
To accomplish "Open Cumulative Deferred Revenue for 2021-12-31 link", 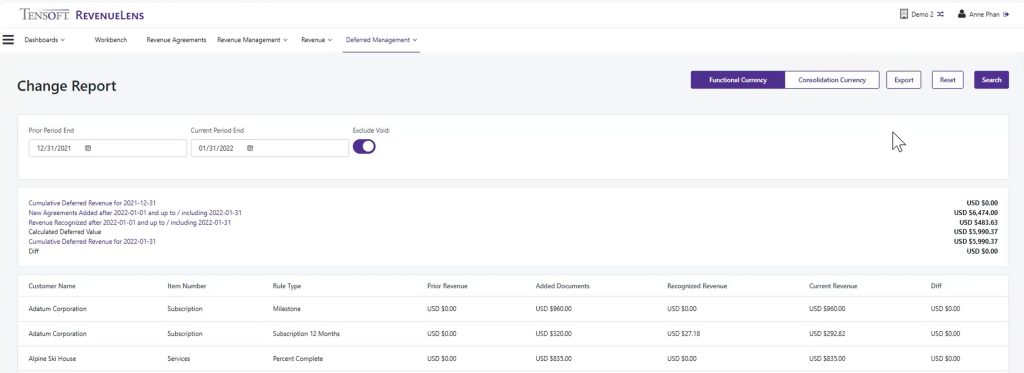I will (x=92, y=203).
